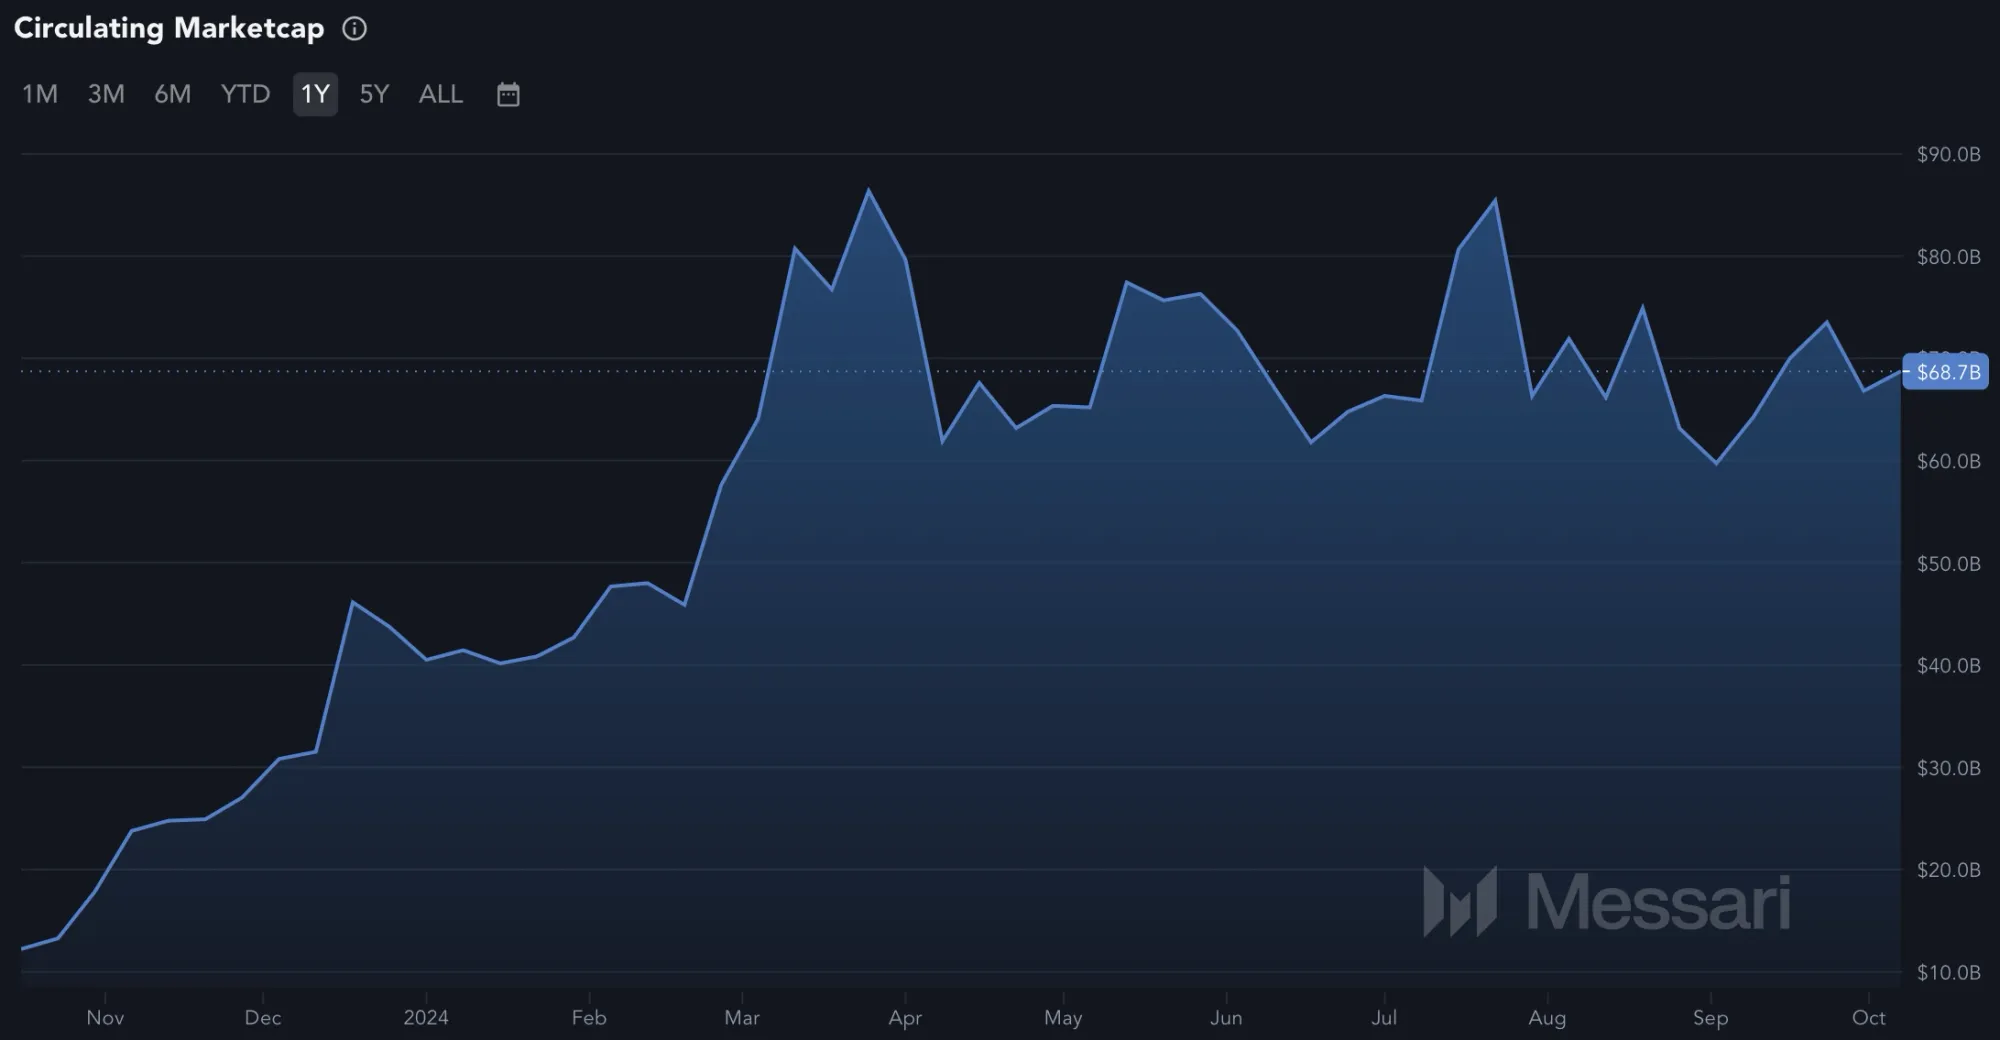Click the Jul label on time axis
Image resolution: width=2000 pixels, height=1040 pixels.
tap(1384, 1017)
